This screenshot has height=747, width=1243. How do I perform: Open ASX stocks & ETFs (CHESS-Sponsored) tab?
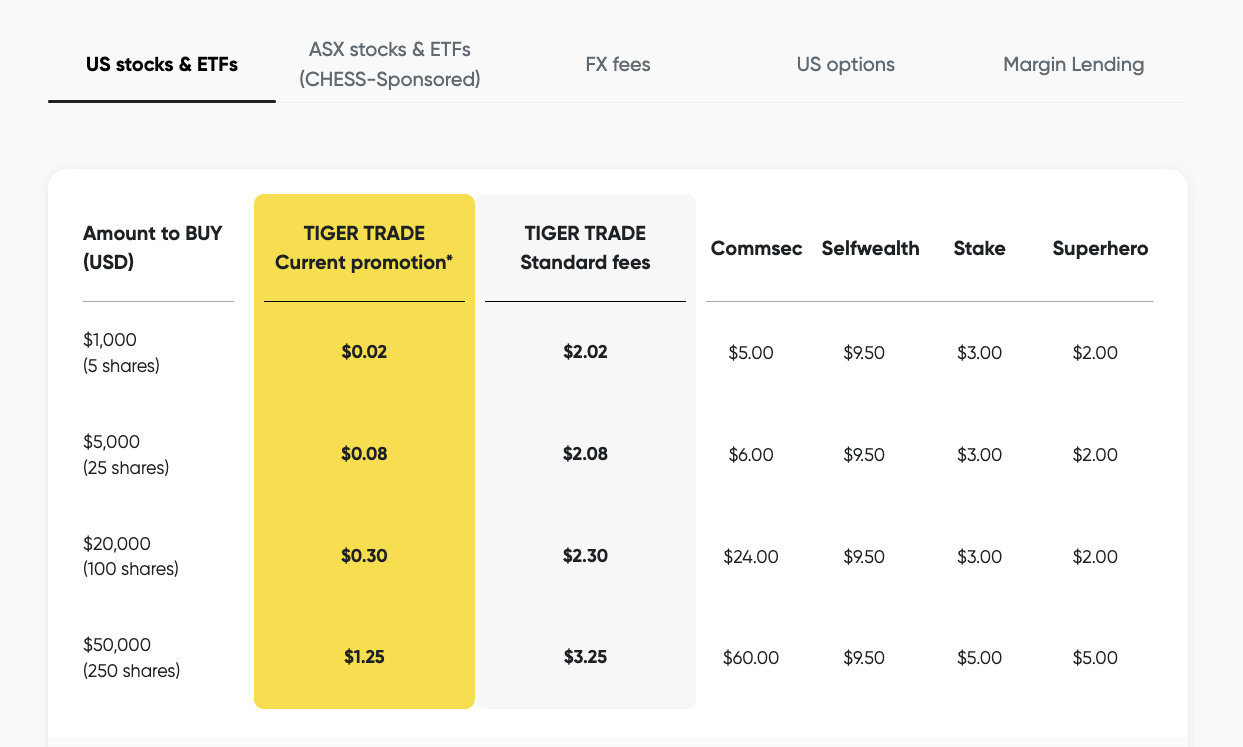pos(390,64)
